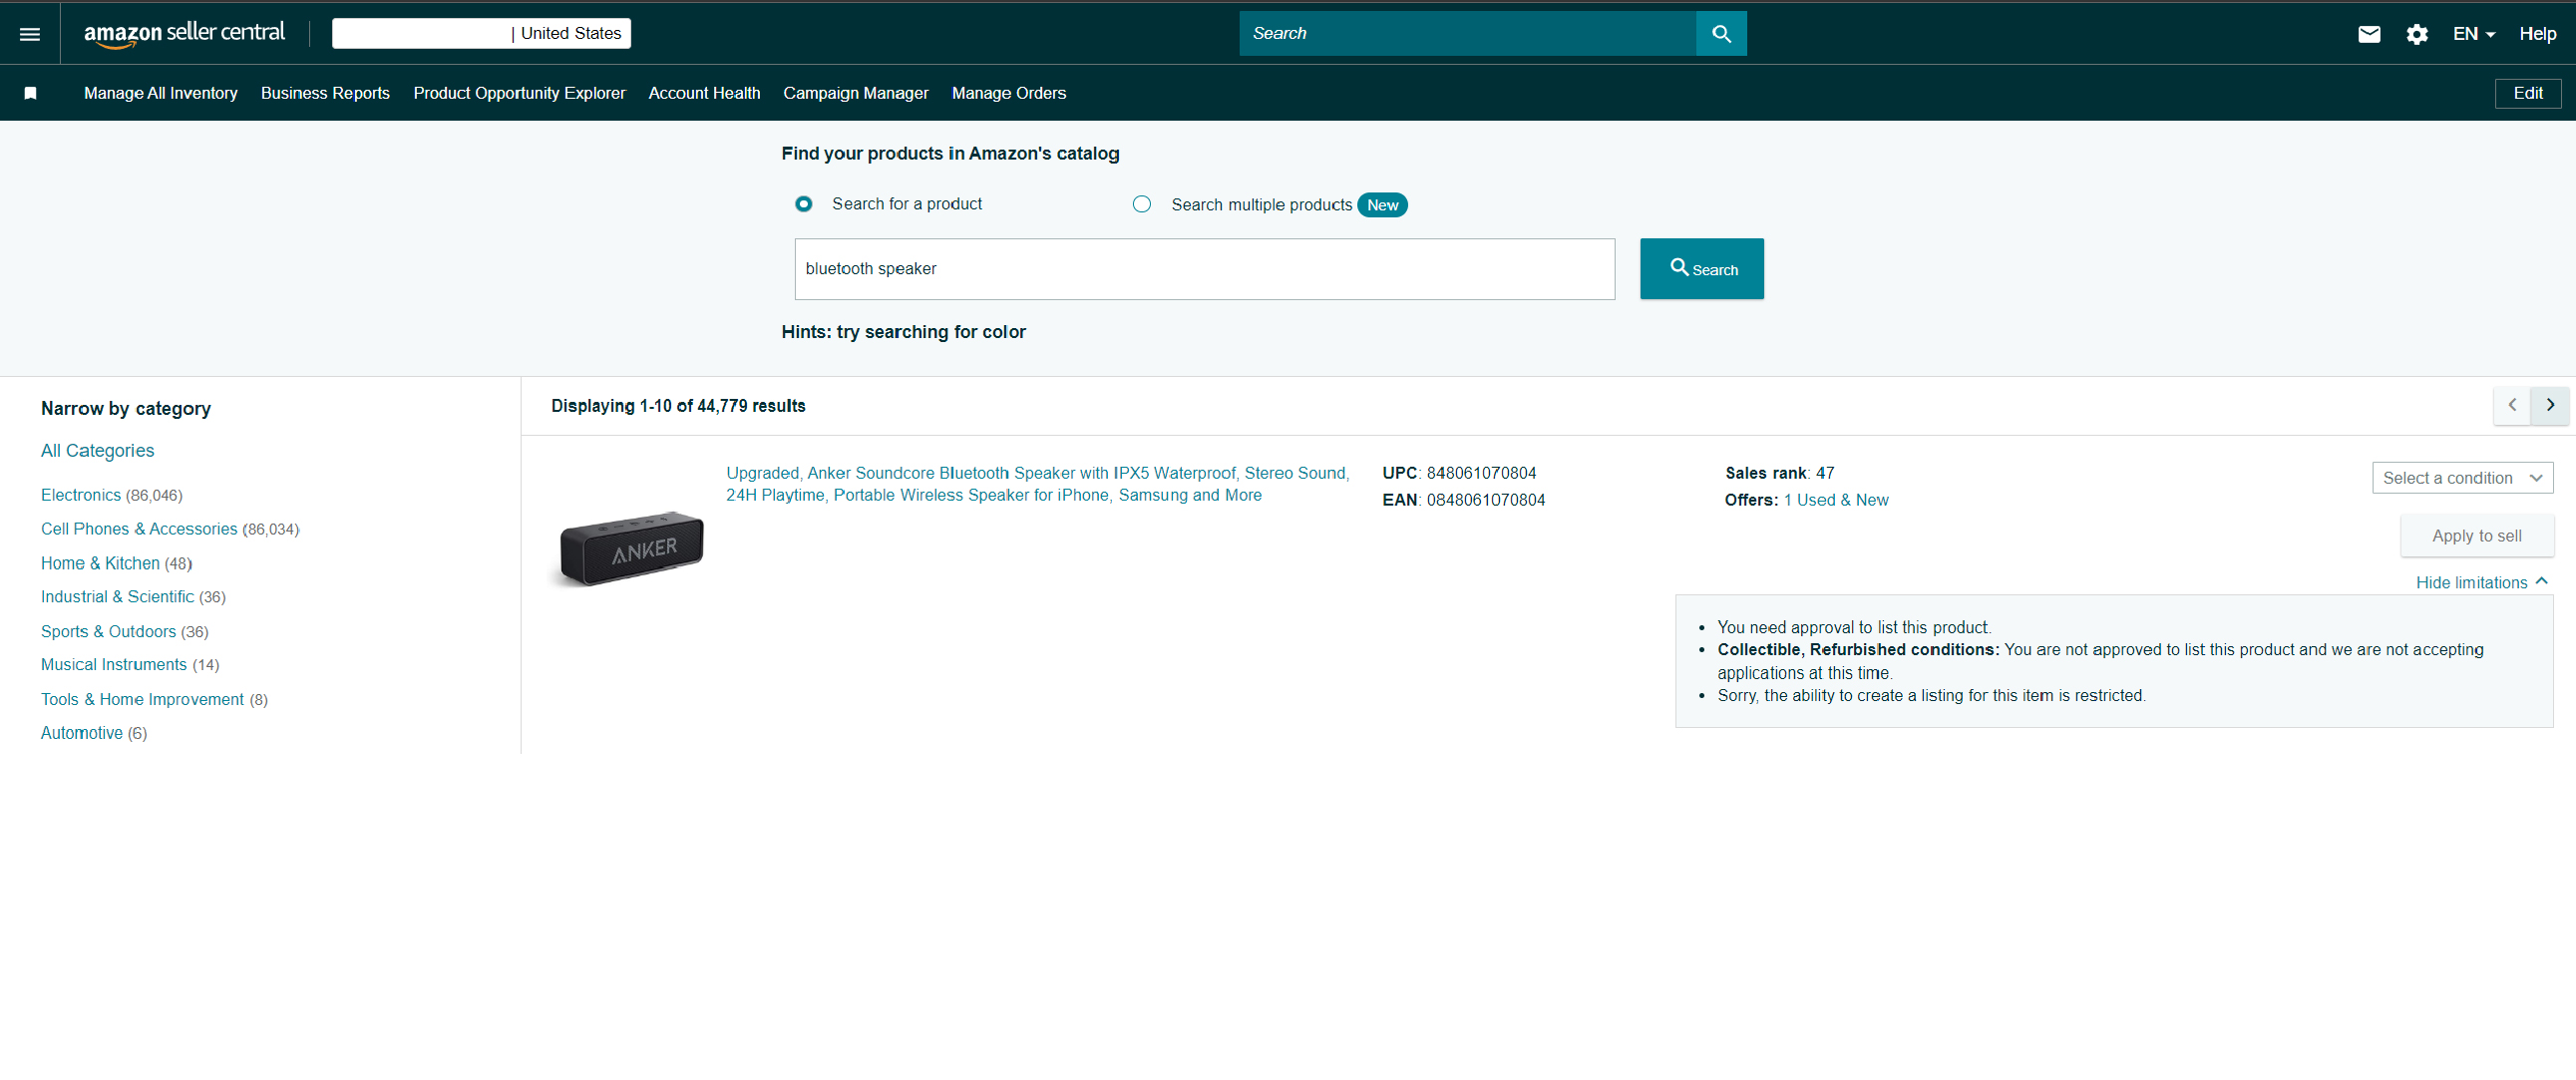This screenshot has width=2576, height=1080.
Task: Click 'Displaying 1-10 of 44,779 results' text
Action: coord(678,406)
